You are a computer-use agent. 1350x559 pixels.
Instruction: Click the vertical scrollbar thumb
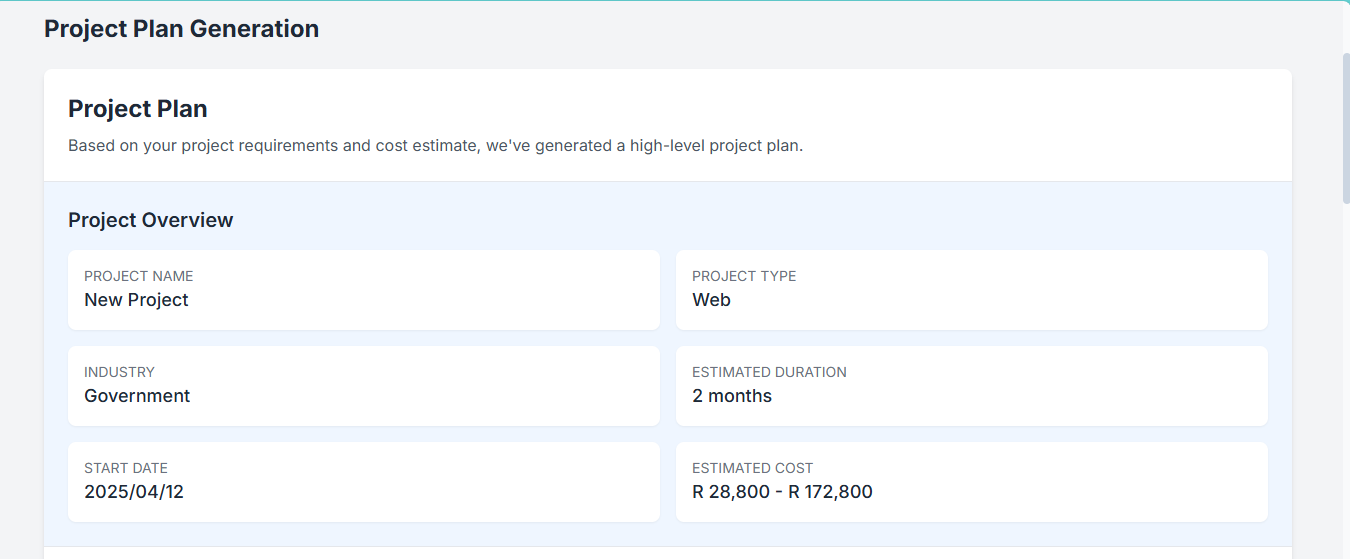point(1346,127)
